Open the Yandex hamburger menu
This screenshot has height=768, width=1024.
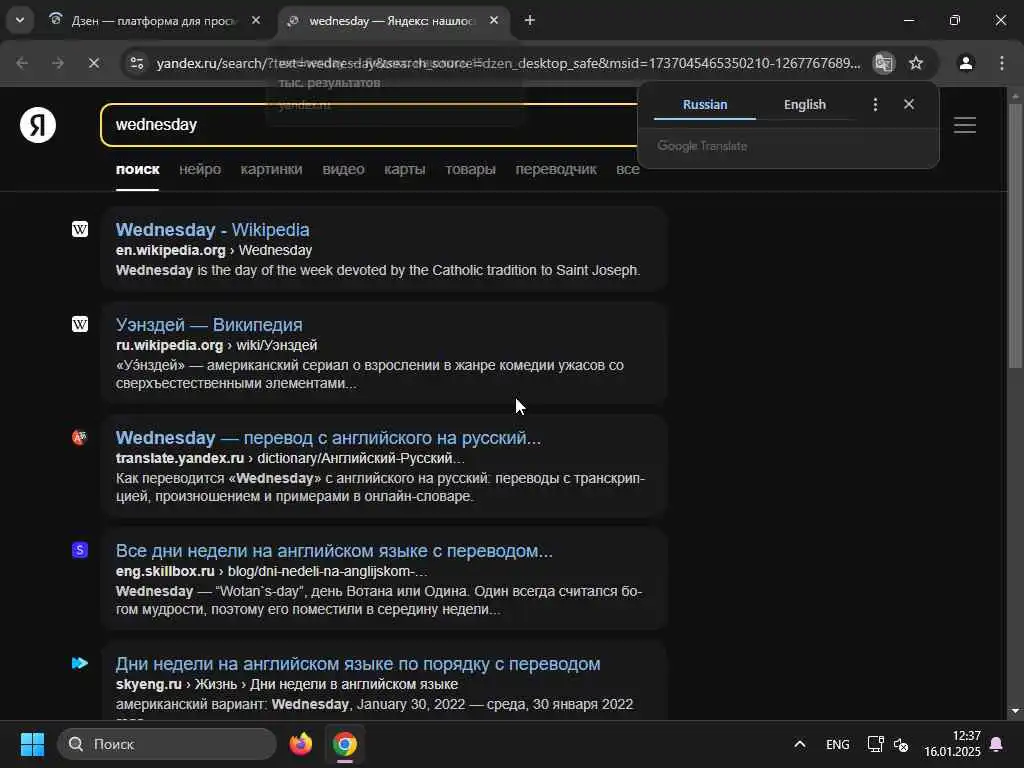click(x=965, y=125)
